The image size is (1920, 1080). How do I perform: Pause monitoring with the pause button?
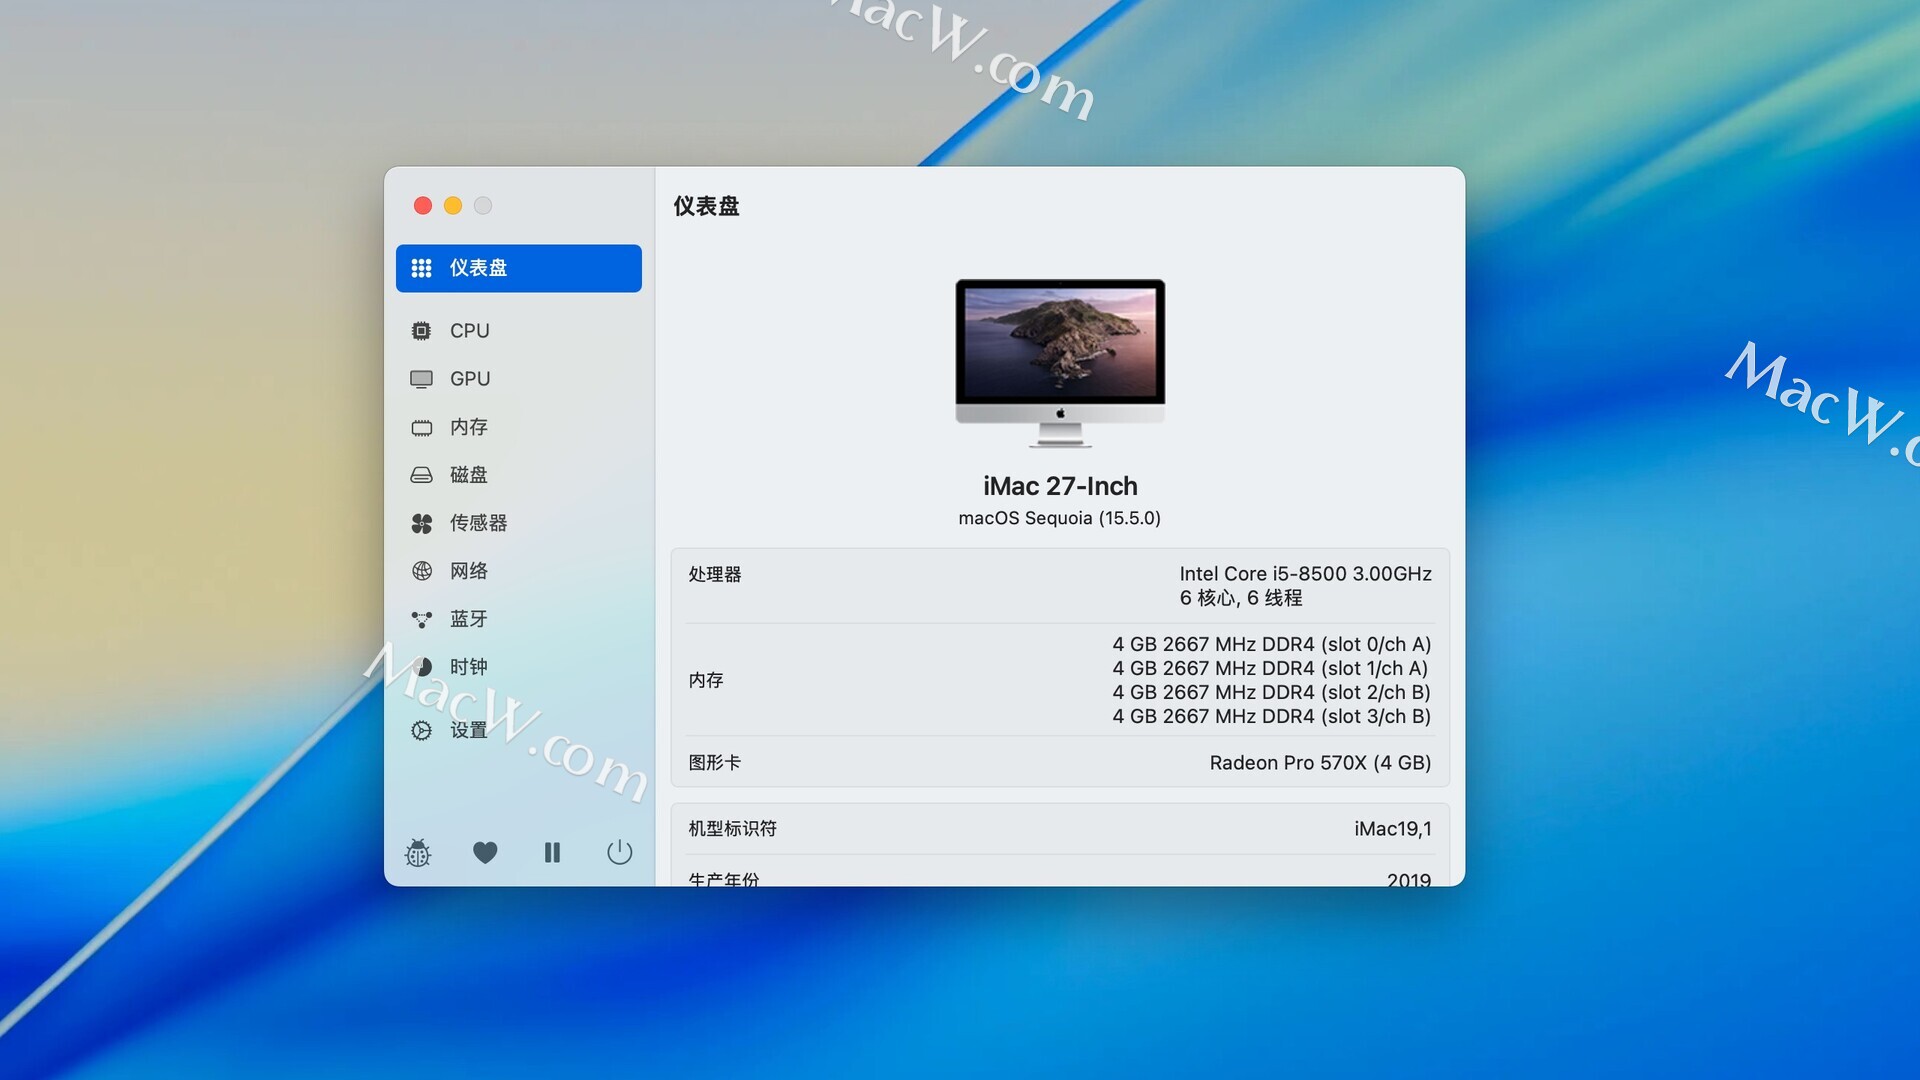552,852
